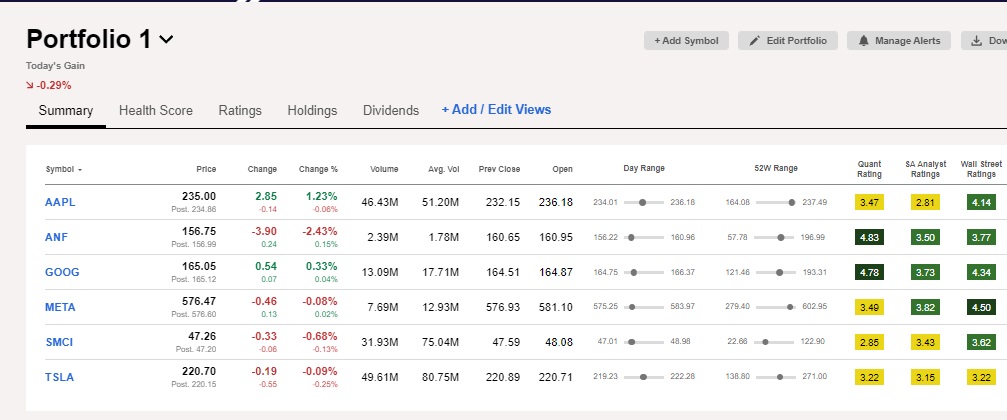Click the Add / Edit Views link
This screenshot has height=420, width=1007.
click(496, 110)
